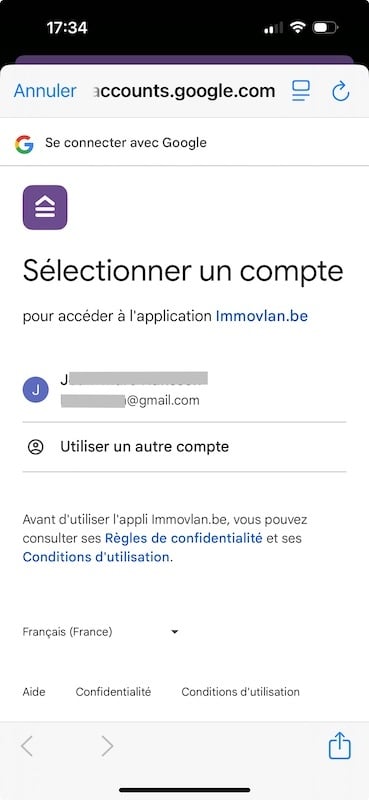Open the Français (France) language dropdown

pos(101,632)
